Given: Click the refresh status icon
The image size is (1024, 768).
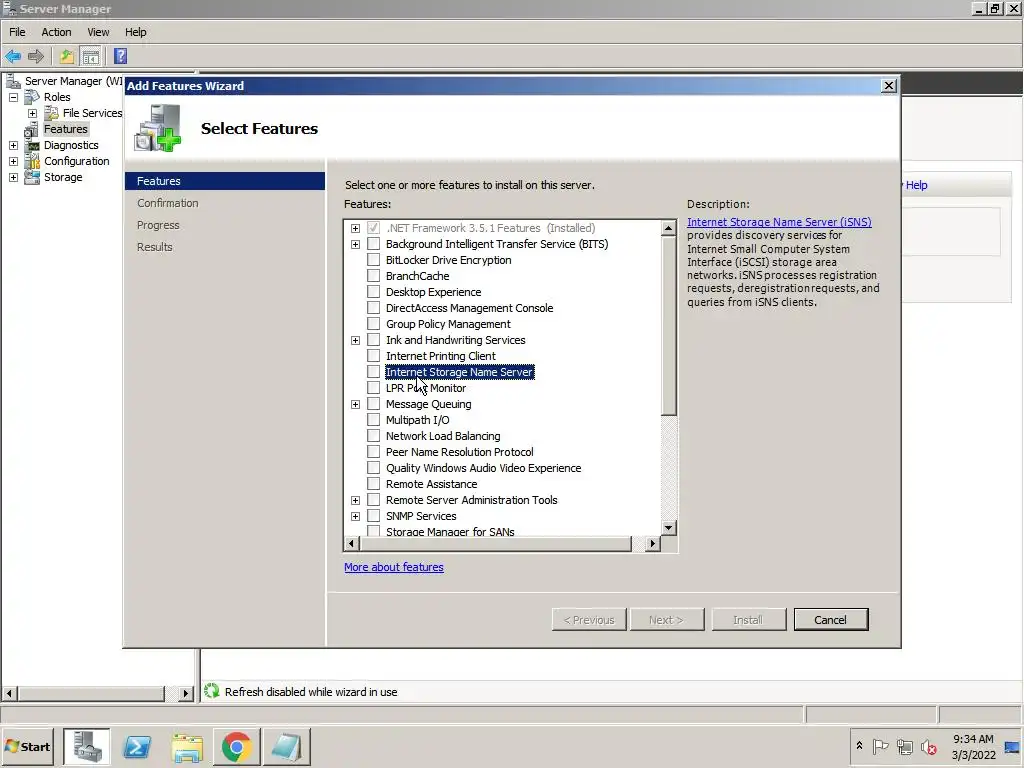Looking at the screenshot, I should pyautogui.click(x=212, y=691).
